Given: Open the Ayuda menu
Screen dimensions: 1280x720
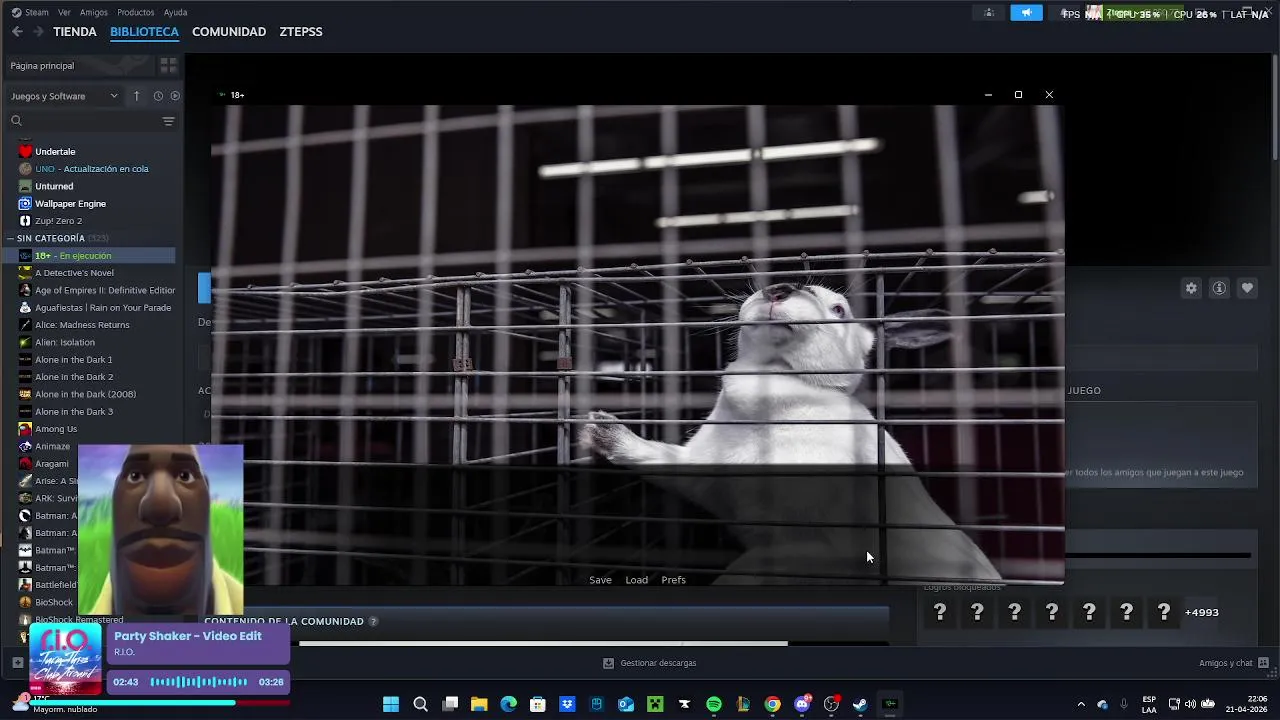Looking at the screenshot, I should (175, 12).
